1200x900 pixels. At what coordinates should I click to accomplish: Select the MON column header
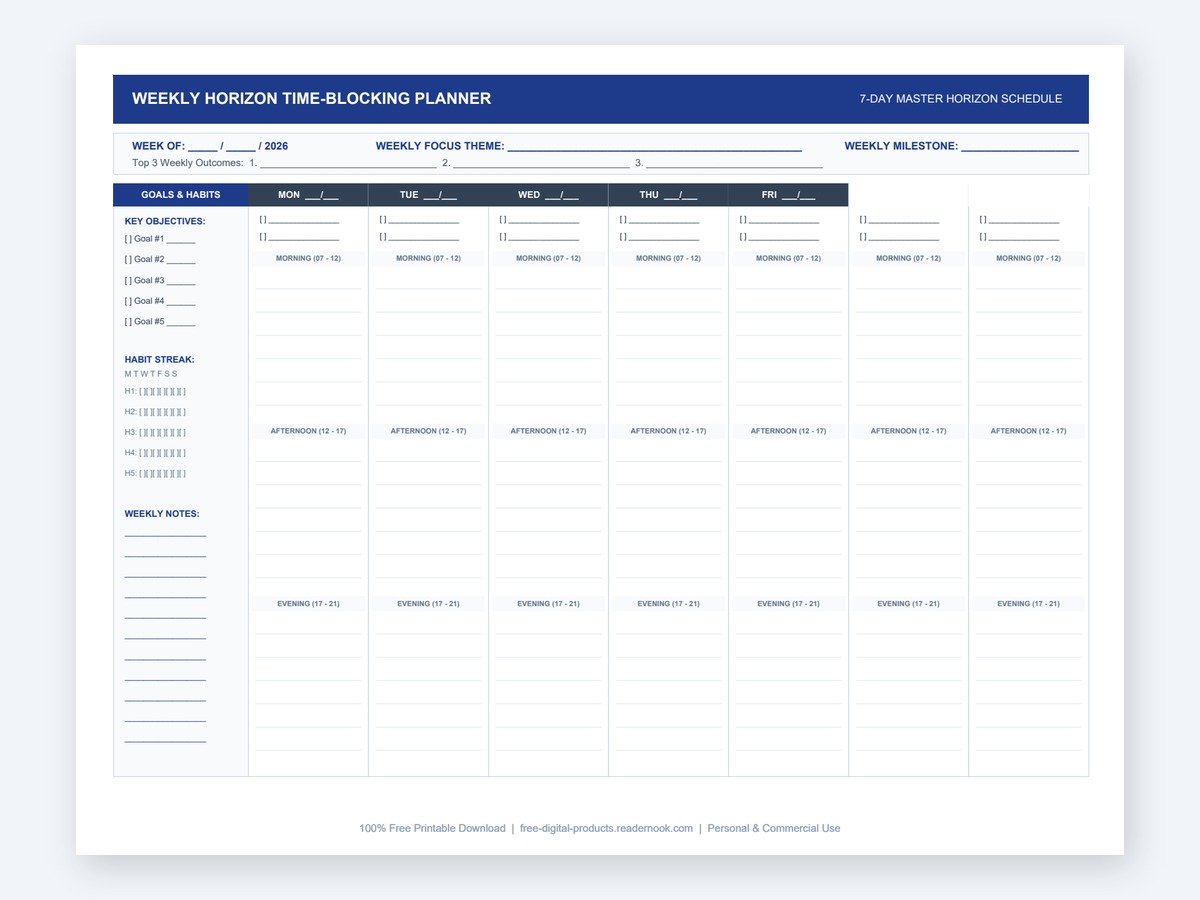308,195
